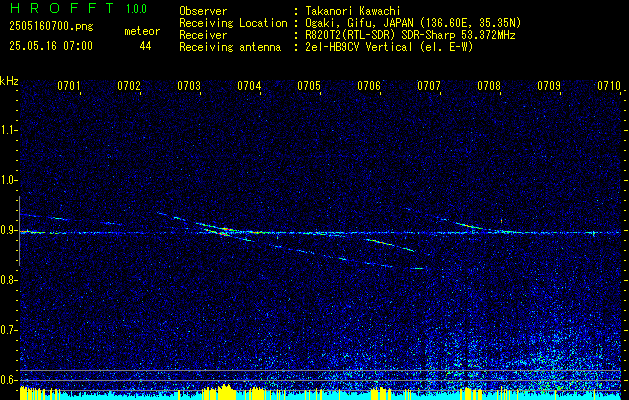Click the 2el-HB9CV Vertical antenna text
Viewport: 629px width, 400px height.
389,47
